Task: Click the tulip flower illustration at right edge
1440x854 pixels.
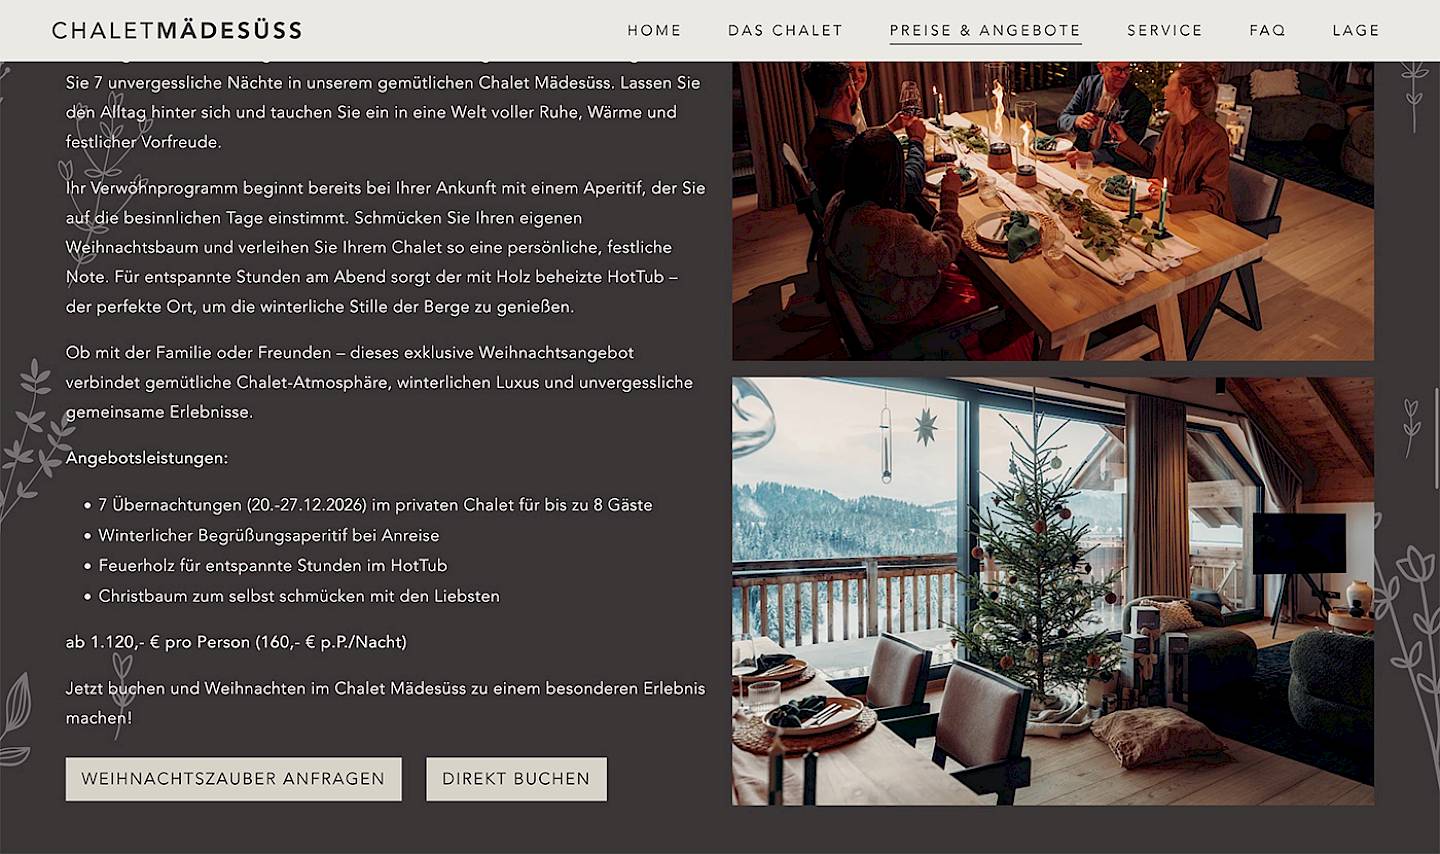Action: 1410,640
